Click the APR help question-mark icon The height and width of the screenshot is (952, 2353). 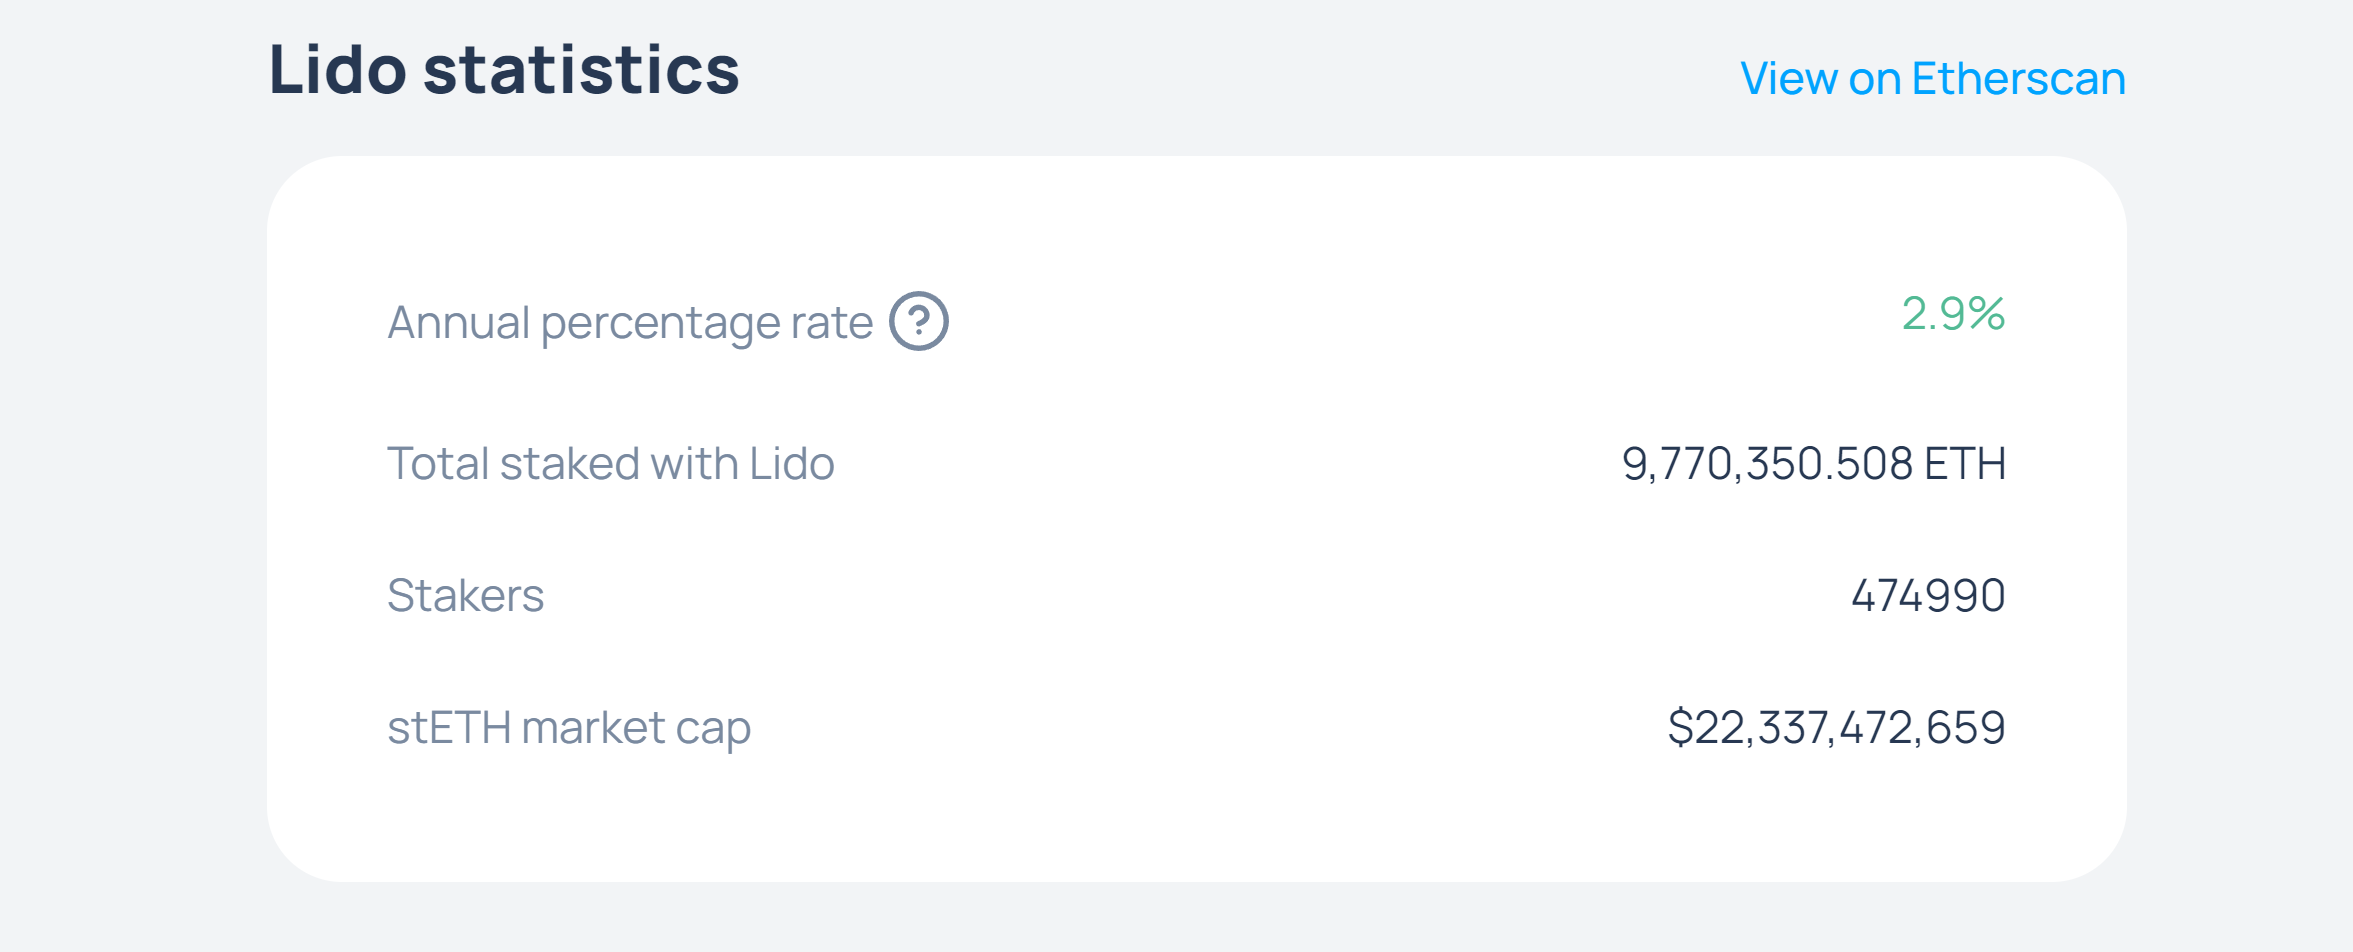click(x=919, y=321)
